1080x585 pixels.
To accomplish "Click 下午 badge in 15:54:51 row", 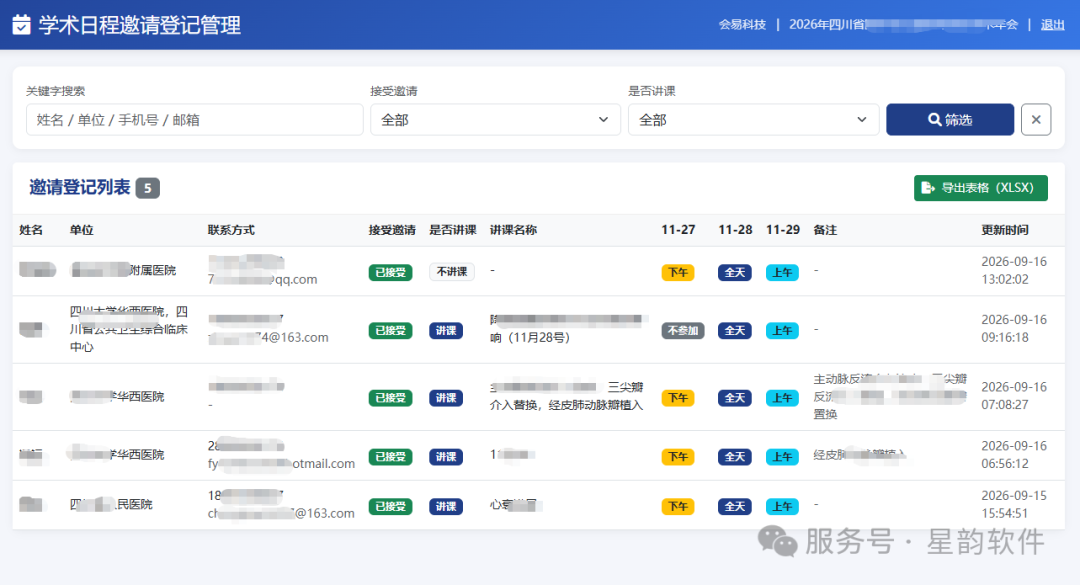I will tap(678, 506).
